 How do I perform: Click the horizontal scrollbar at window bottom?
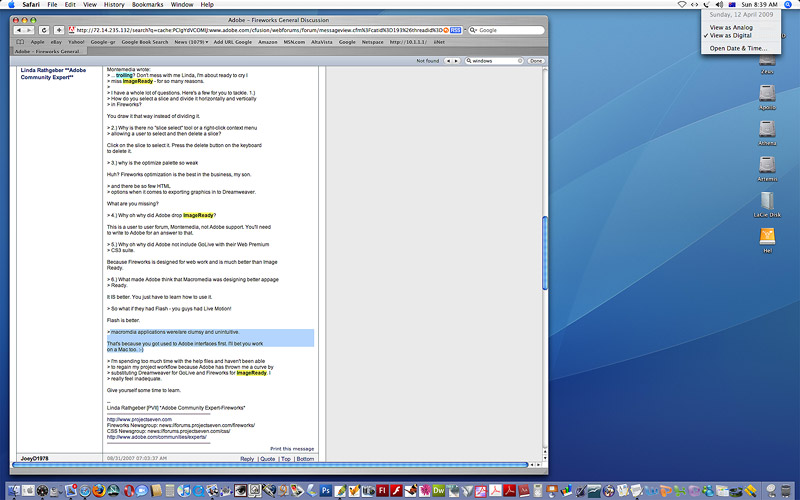270,465
